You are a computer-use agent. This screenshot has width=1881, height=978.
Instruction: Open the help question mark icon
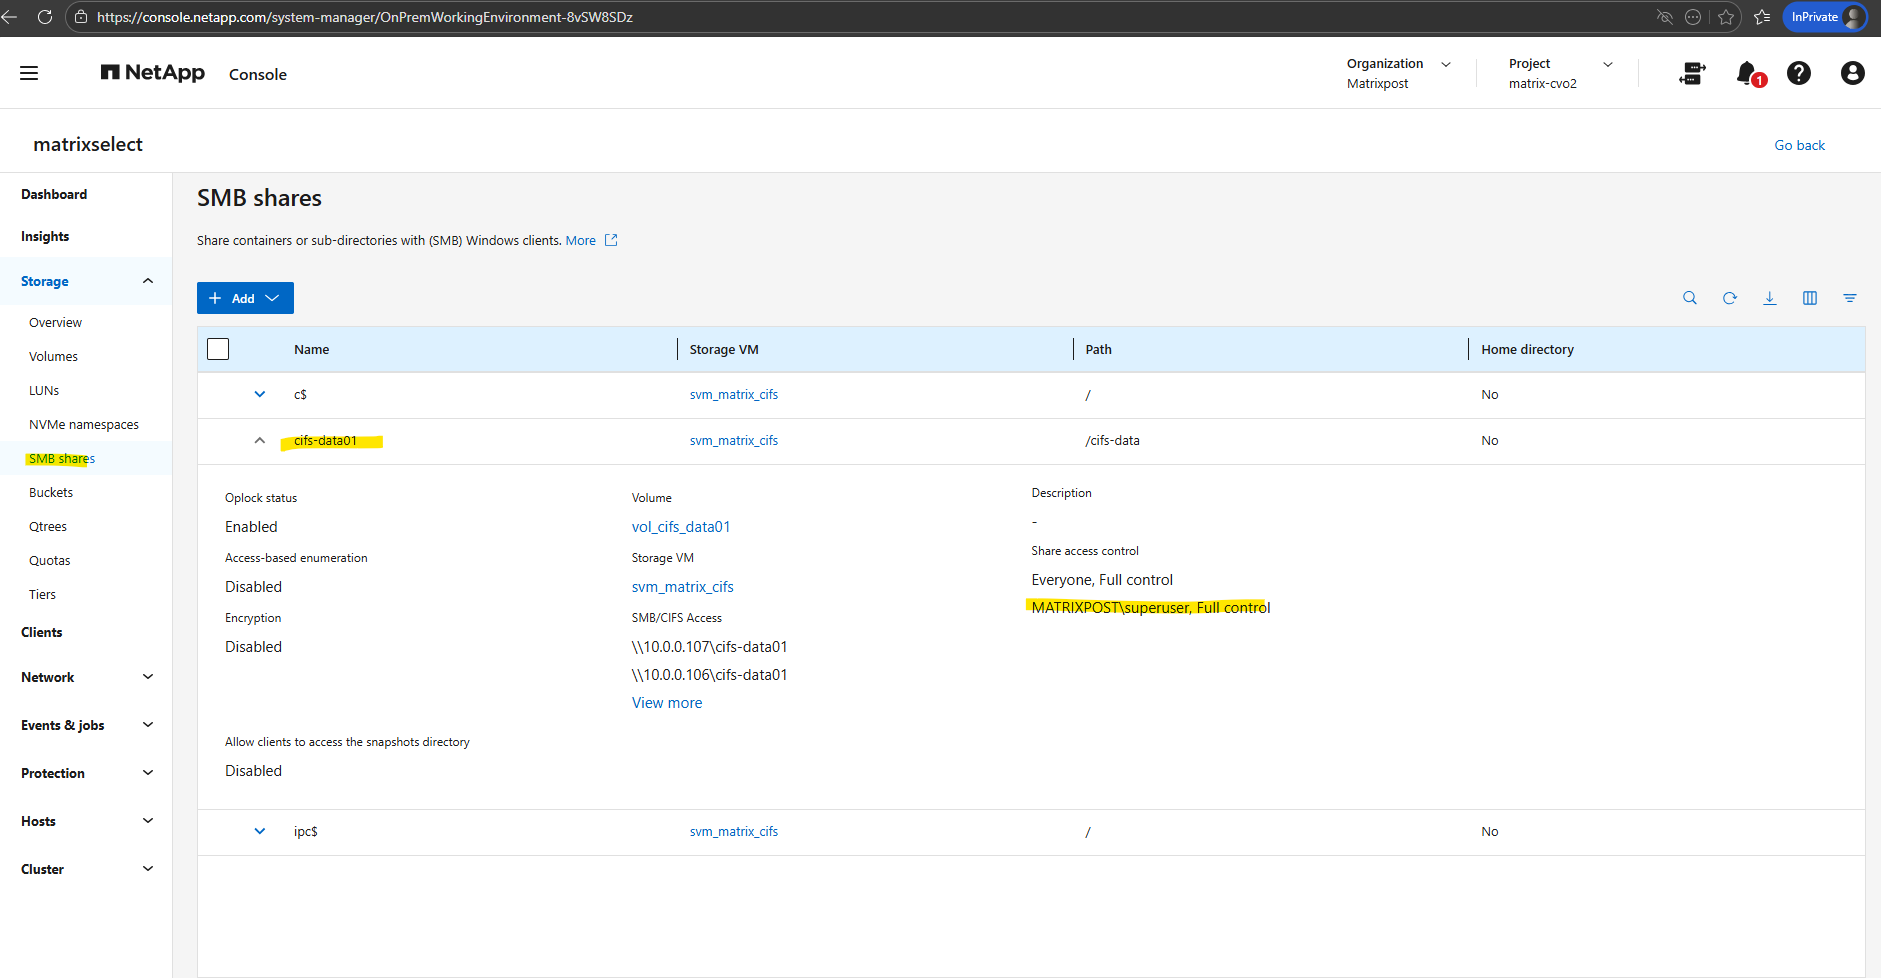coord(1798,73)
